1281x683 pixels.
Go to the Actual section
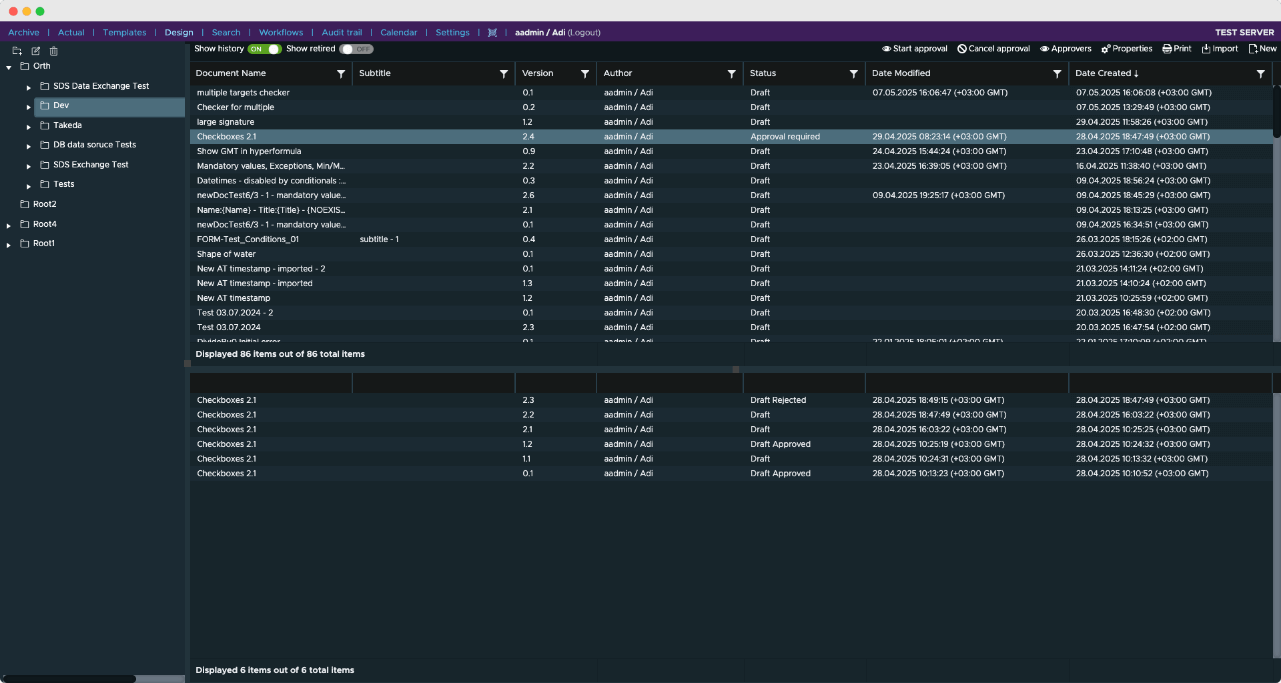pos(71,32)
